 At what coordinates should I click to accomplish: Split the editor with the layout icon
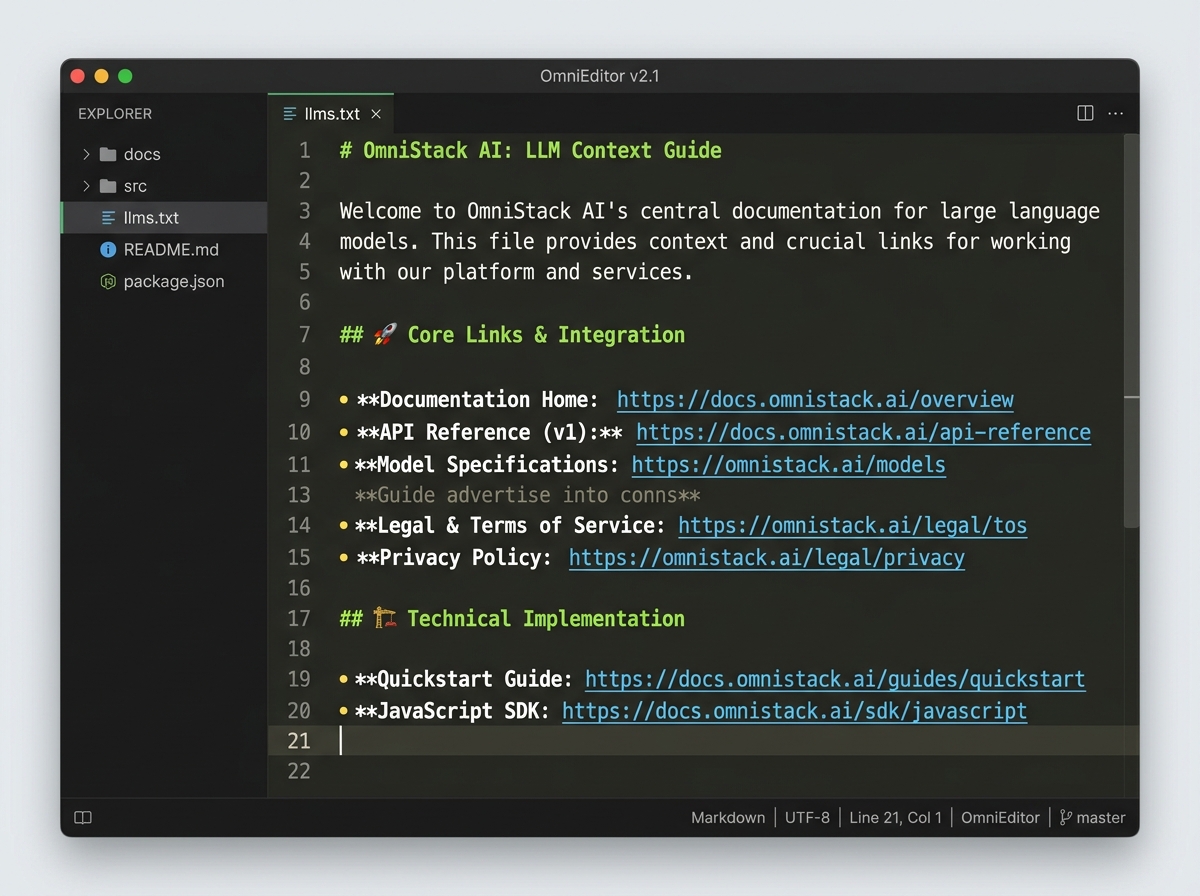1085,113
